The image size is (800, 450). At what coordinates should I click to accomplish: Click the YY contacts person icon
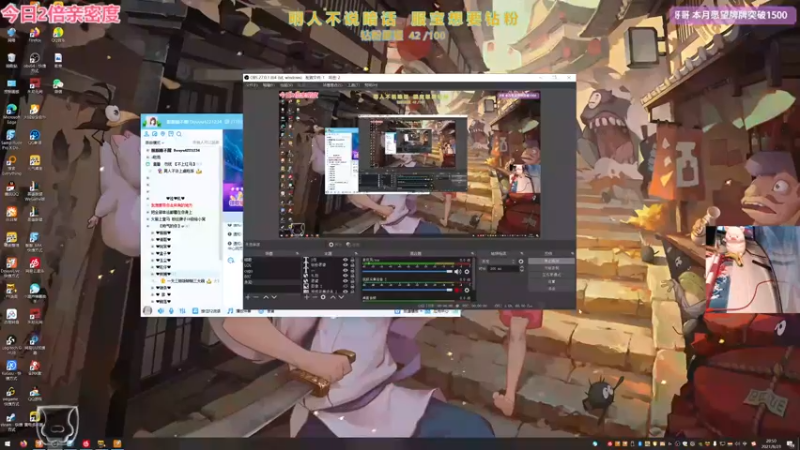tap(146, 134)
